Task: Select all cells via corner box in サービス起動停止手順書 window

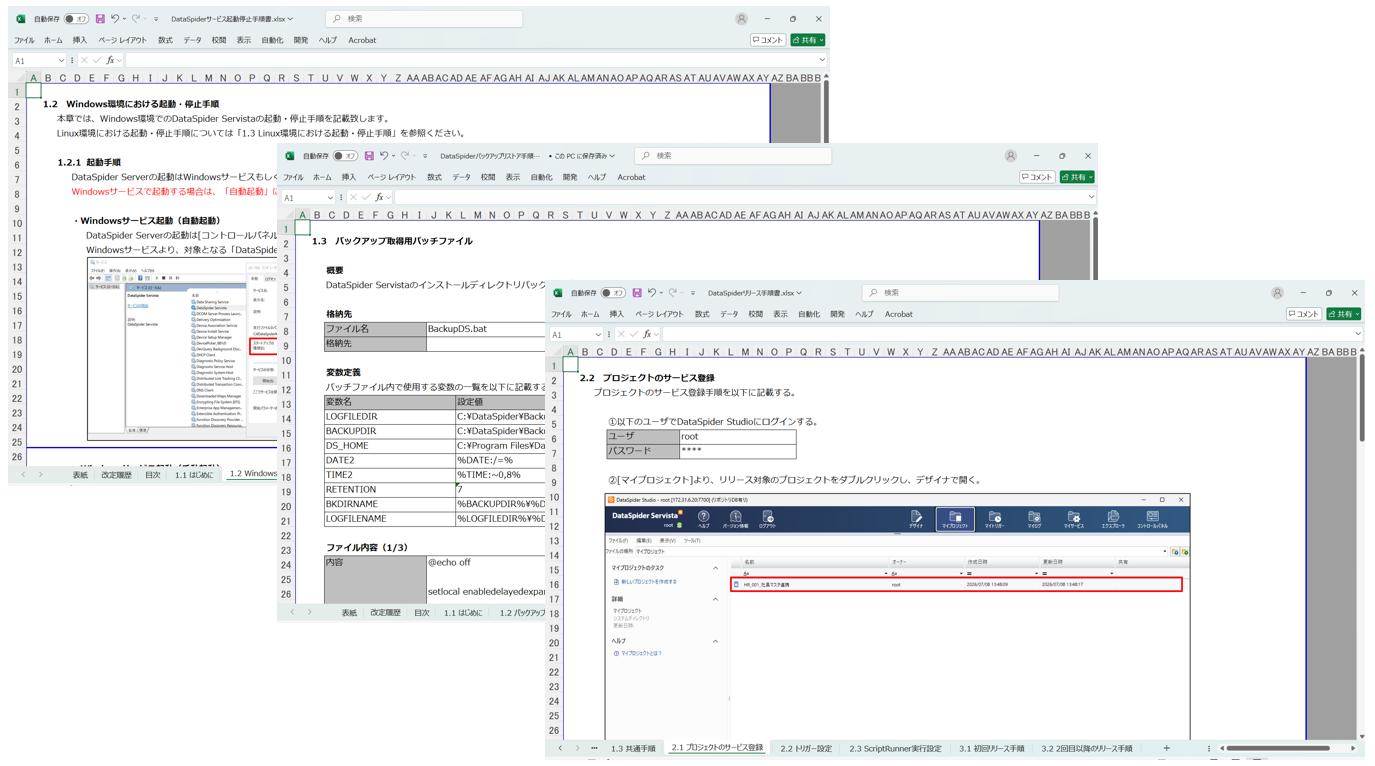Action: tap(17, 78)
